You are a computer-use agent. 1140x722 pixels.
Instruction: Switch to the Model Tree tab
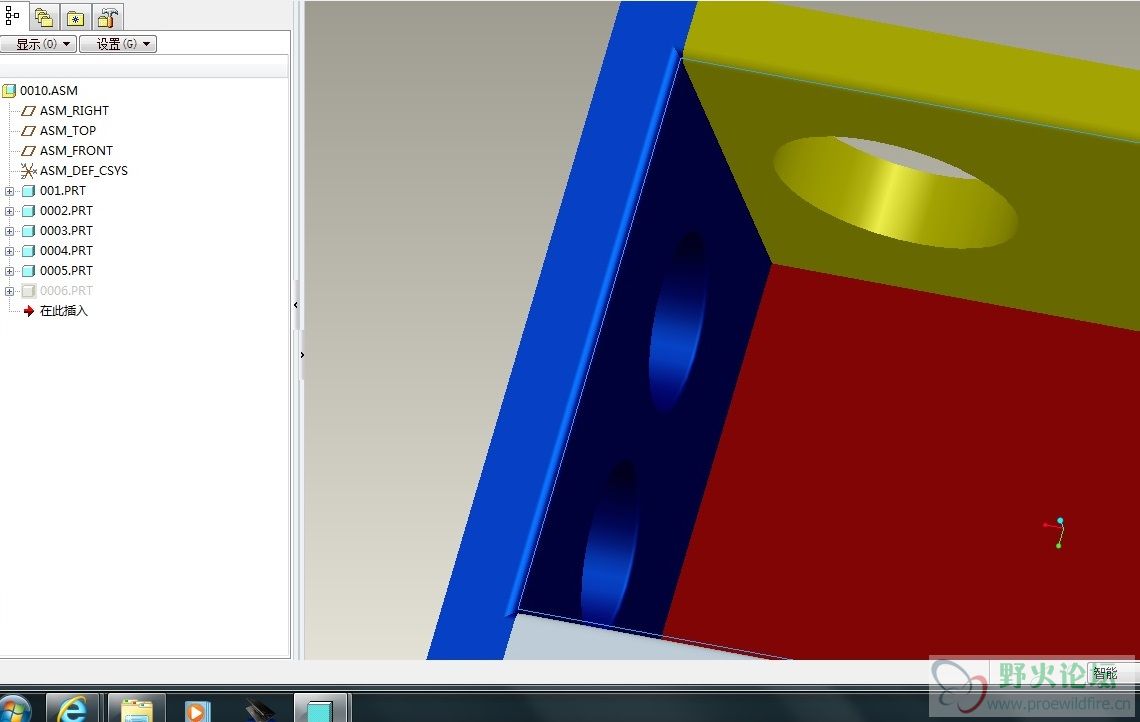pyautogui.click(x=13, y=15)
